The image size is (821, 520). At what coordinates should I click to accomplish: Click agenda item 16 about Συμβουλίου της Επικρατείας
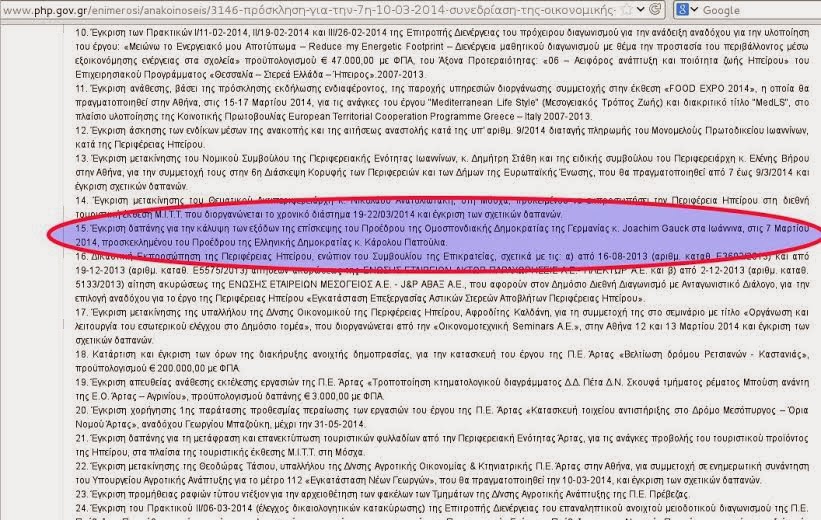point(442,278)
